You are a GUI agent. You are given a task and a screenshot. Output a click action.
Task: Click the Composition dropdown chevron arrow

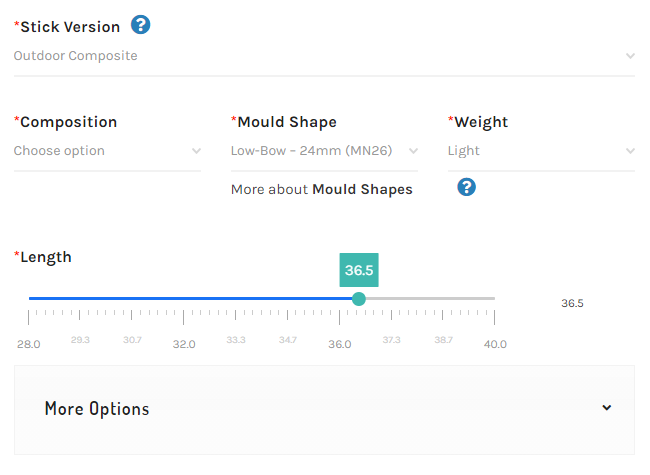[196, 151]
